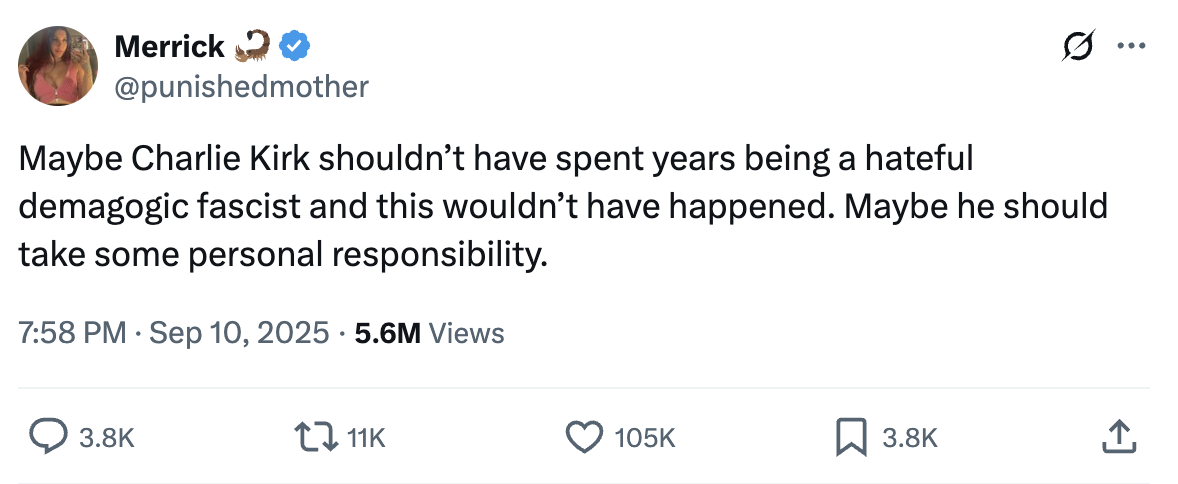View analytics via 5.6M Views
The width and height of the screenshot is (1178, 484).
coord(429,333)
